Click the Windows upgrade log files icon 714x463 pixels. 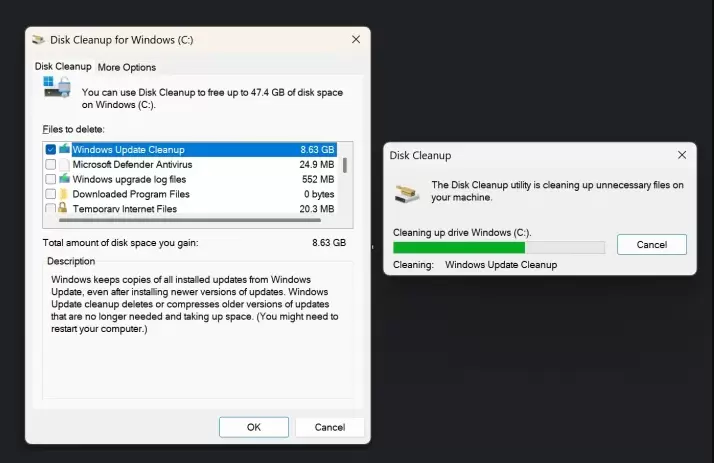tap(64, 179)
